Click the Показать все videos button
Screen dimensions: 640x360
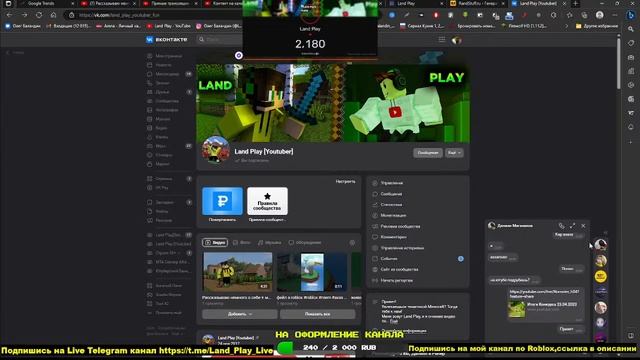[318, 314]
